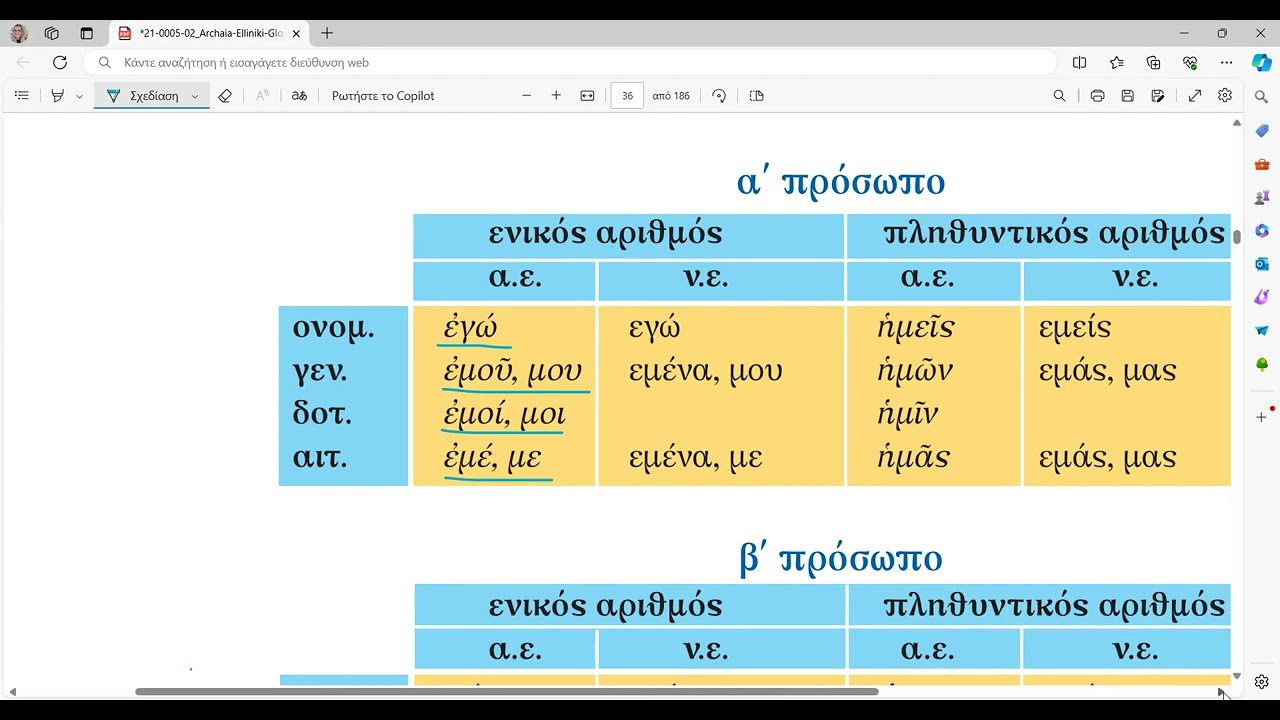The height and width of the screenshot is (720, 1280).
Task: Select the eraser tool
Action: (x=225, y=96)
